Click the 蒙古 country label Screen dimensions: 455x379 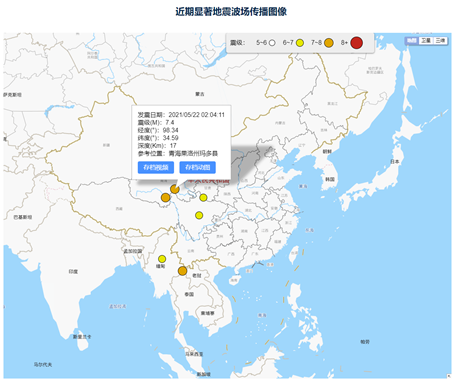[x=200, y=94]
